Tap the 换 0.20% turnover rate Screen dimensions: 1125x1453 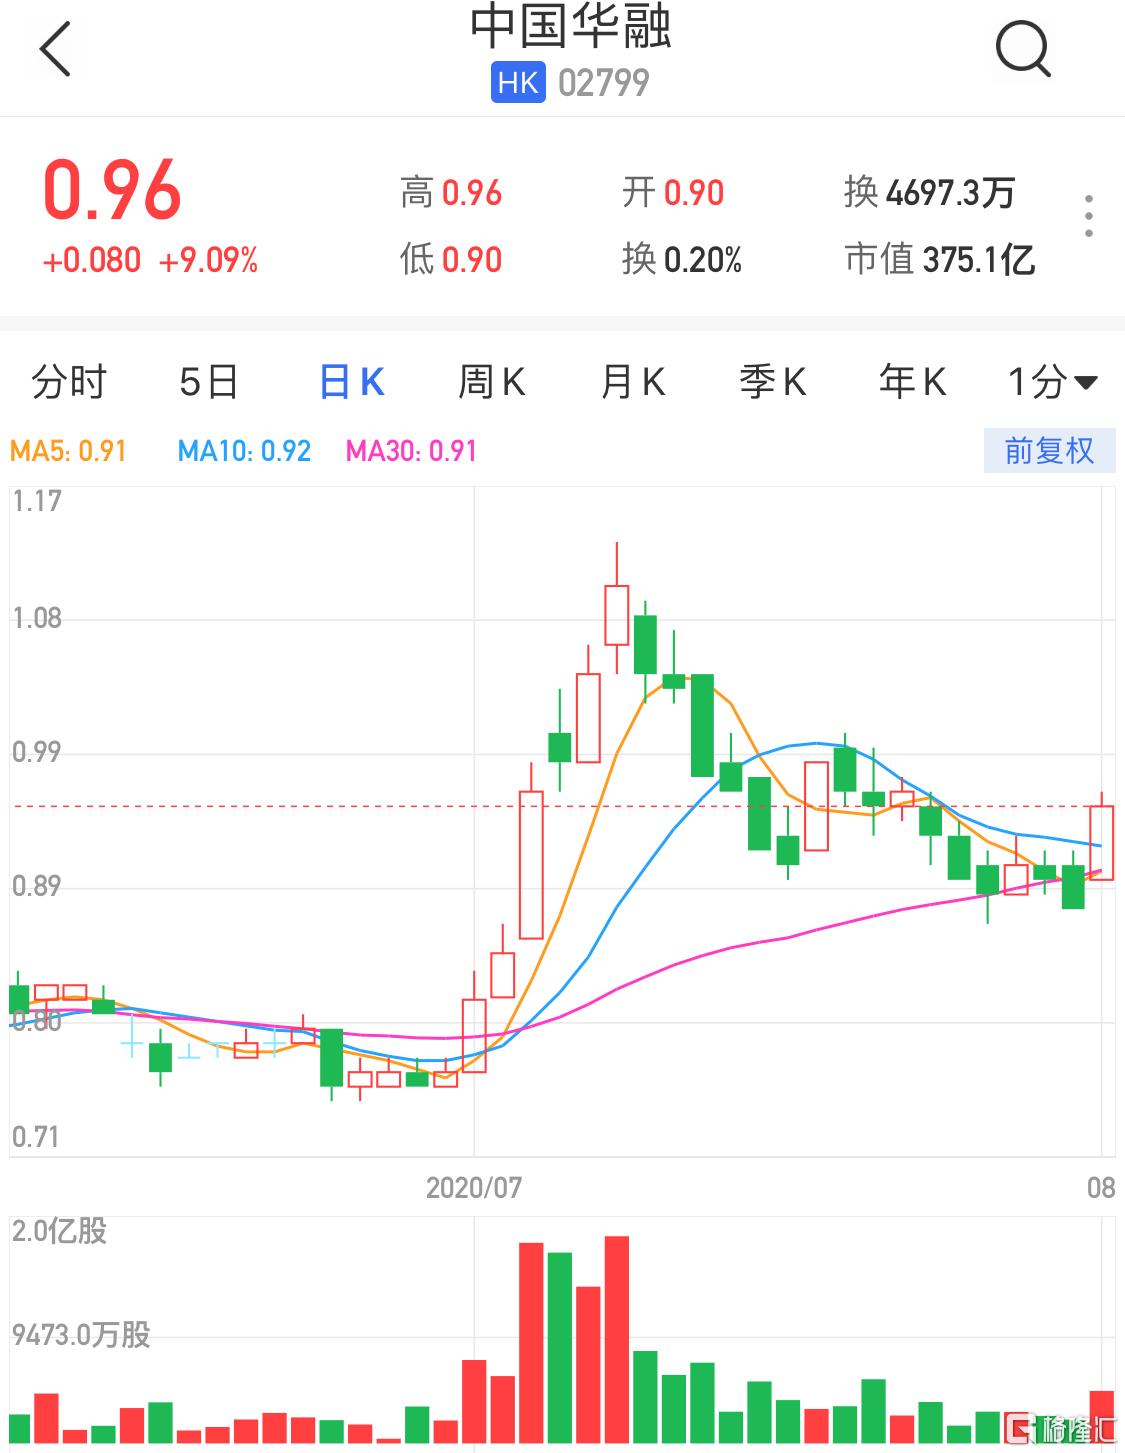pyautogui.click(x=682, y=260)
